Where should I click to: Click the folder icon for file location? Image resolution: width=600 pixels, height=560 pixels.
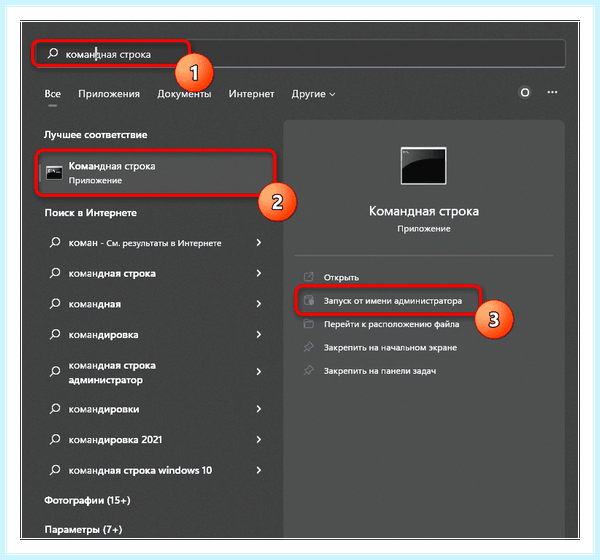[308, 324]
